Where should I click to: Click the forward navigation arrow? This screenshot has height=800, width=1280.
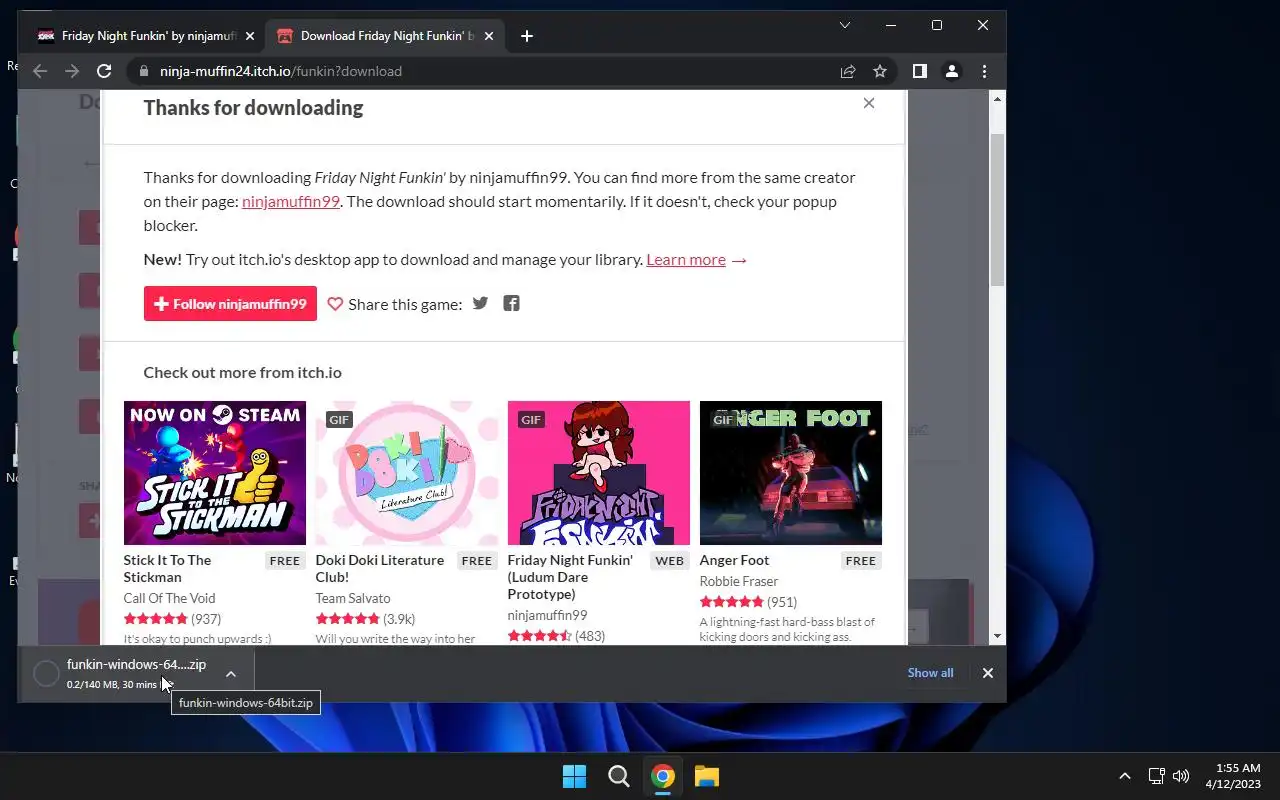tap(72, 71)
